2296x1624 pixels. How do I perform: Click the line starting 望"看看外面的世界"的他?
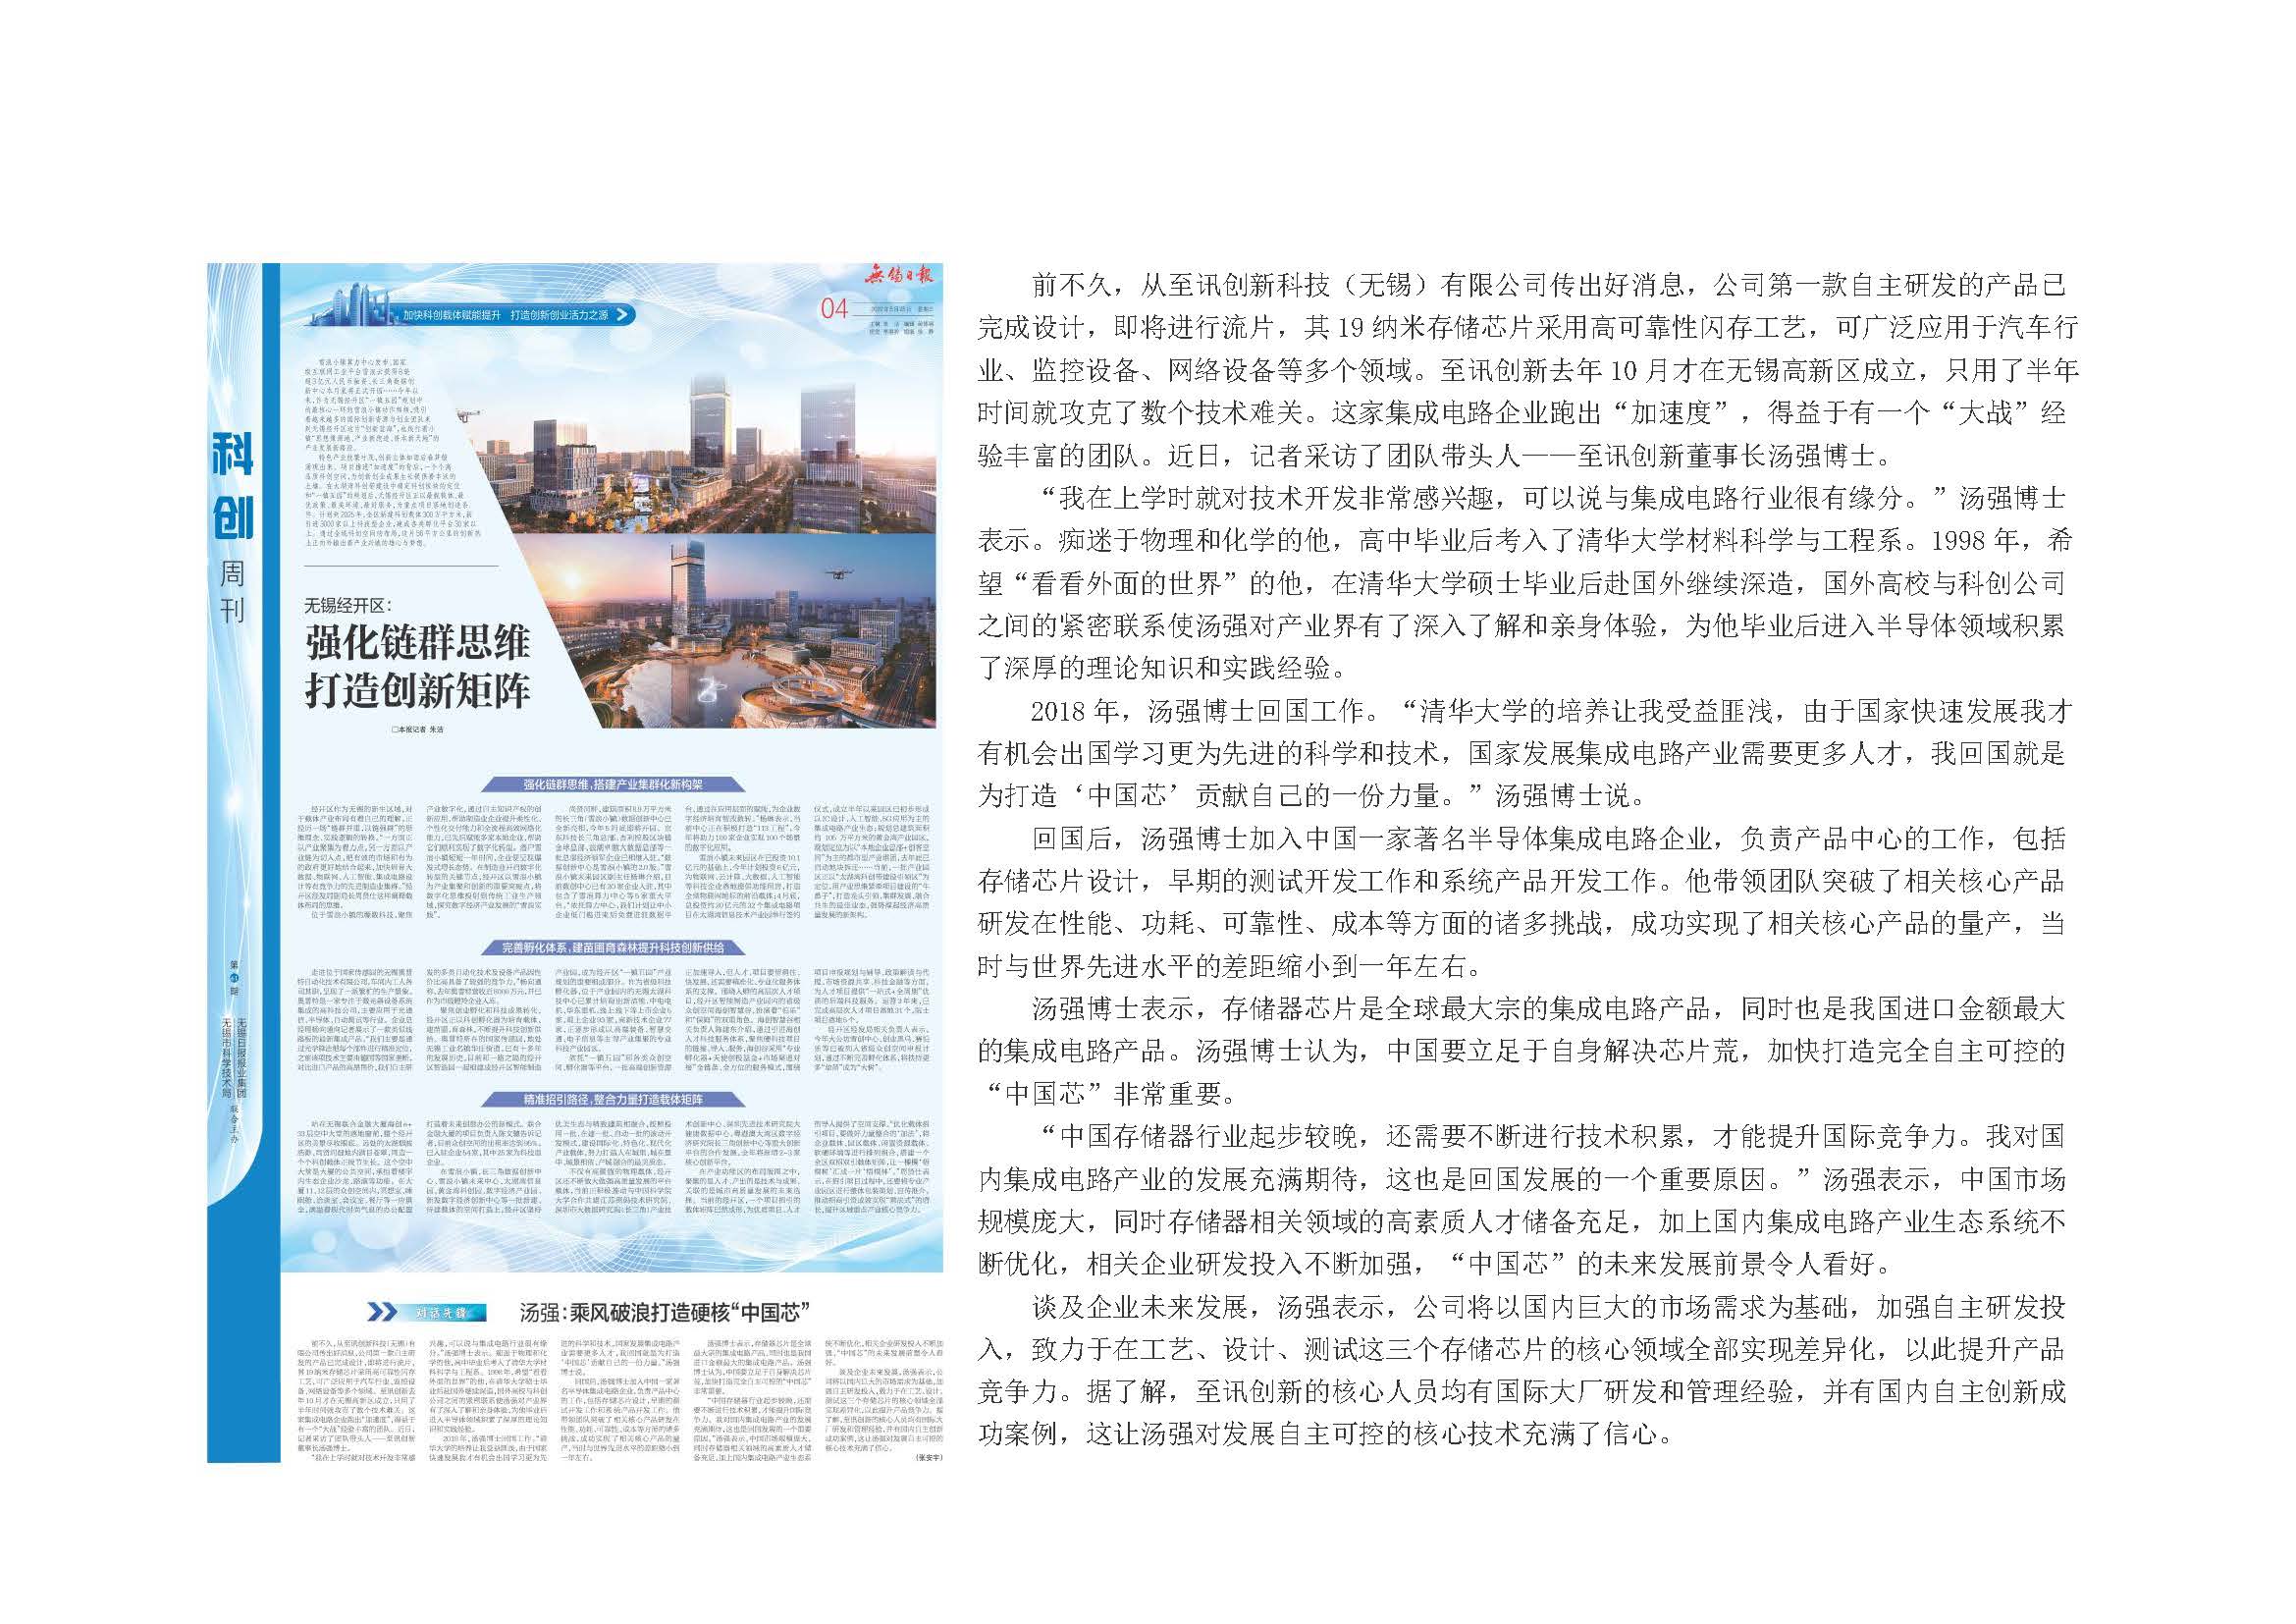click(1521, 585)
